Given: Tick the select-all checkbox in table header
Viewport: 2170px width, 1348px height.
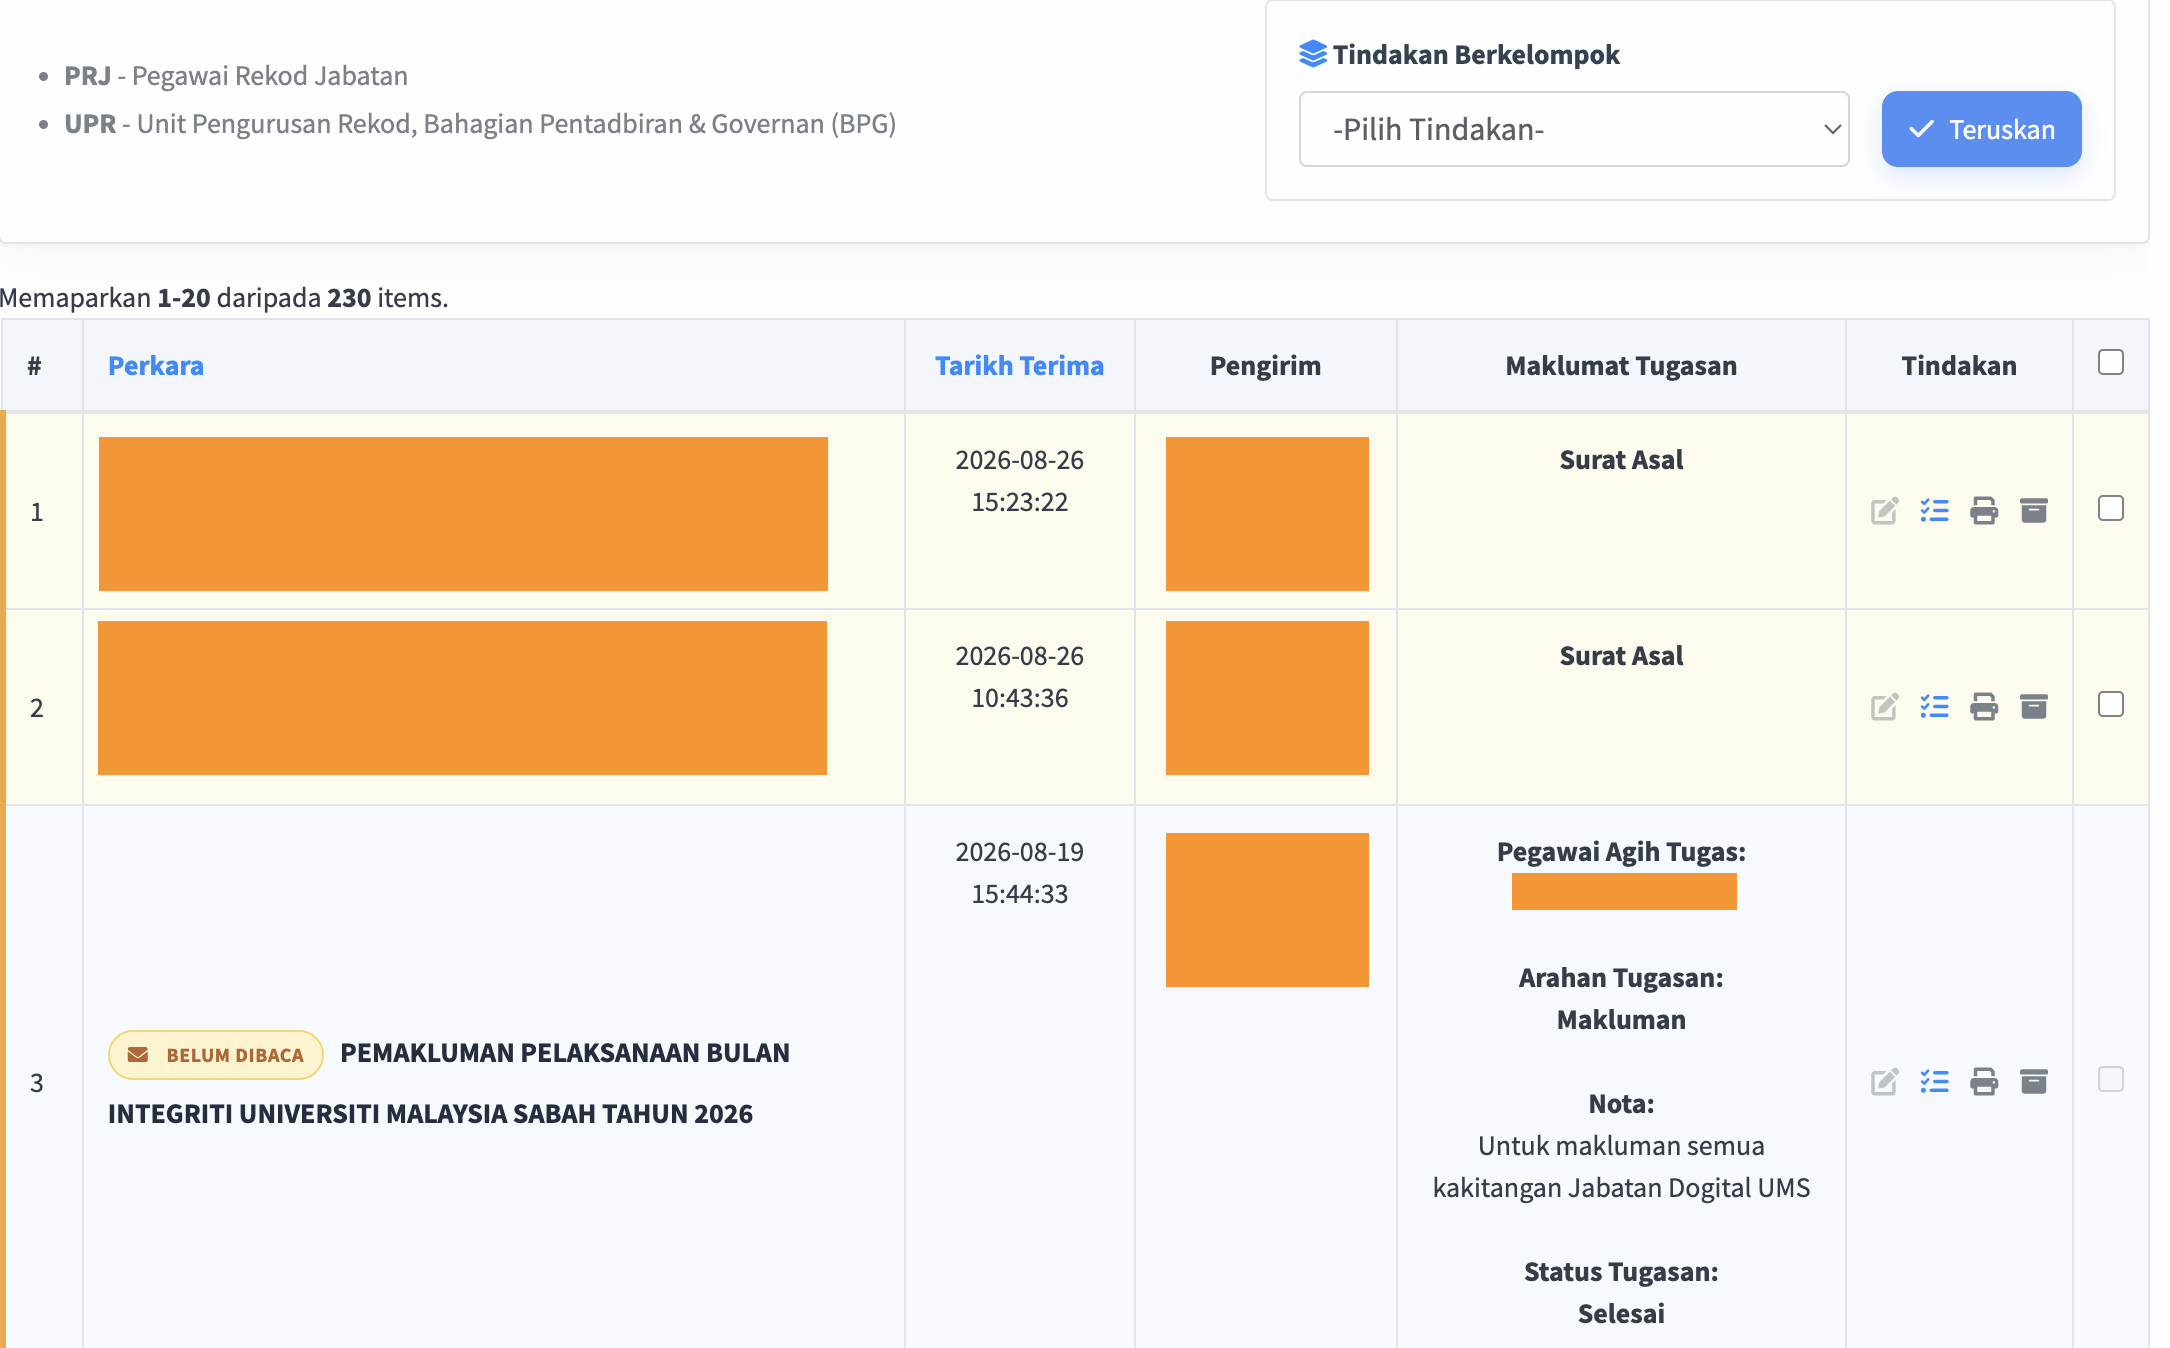Looking at the screenshot, I should 2111,362.
